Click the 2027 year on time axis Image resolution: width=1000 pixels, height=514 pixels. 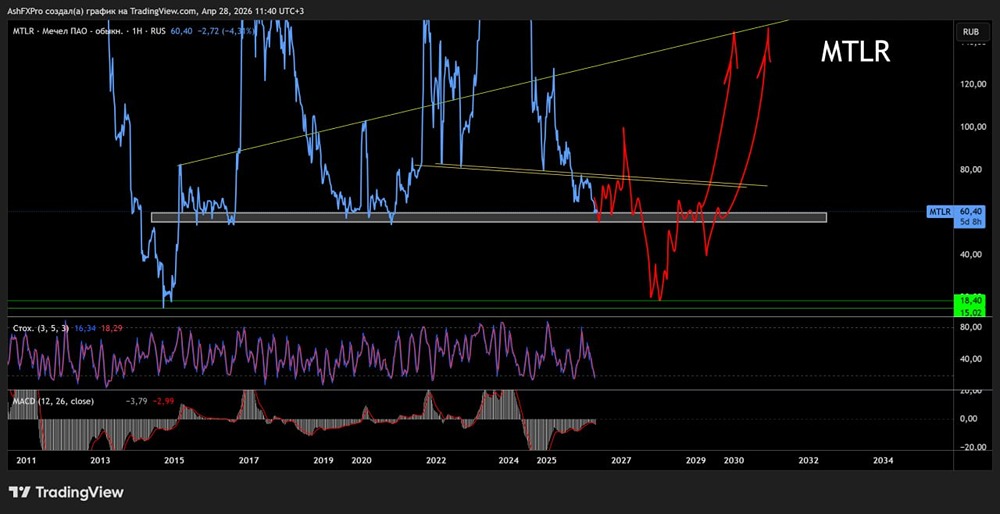point(621,460)
